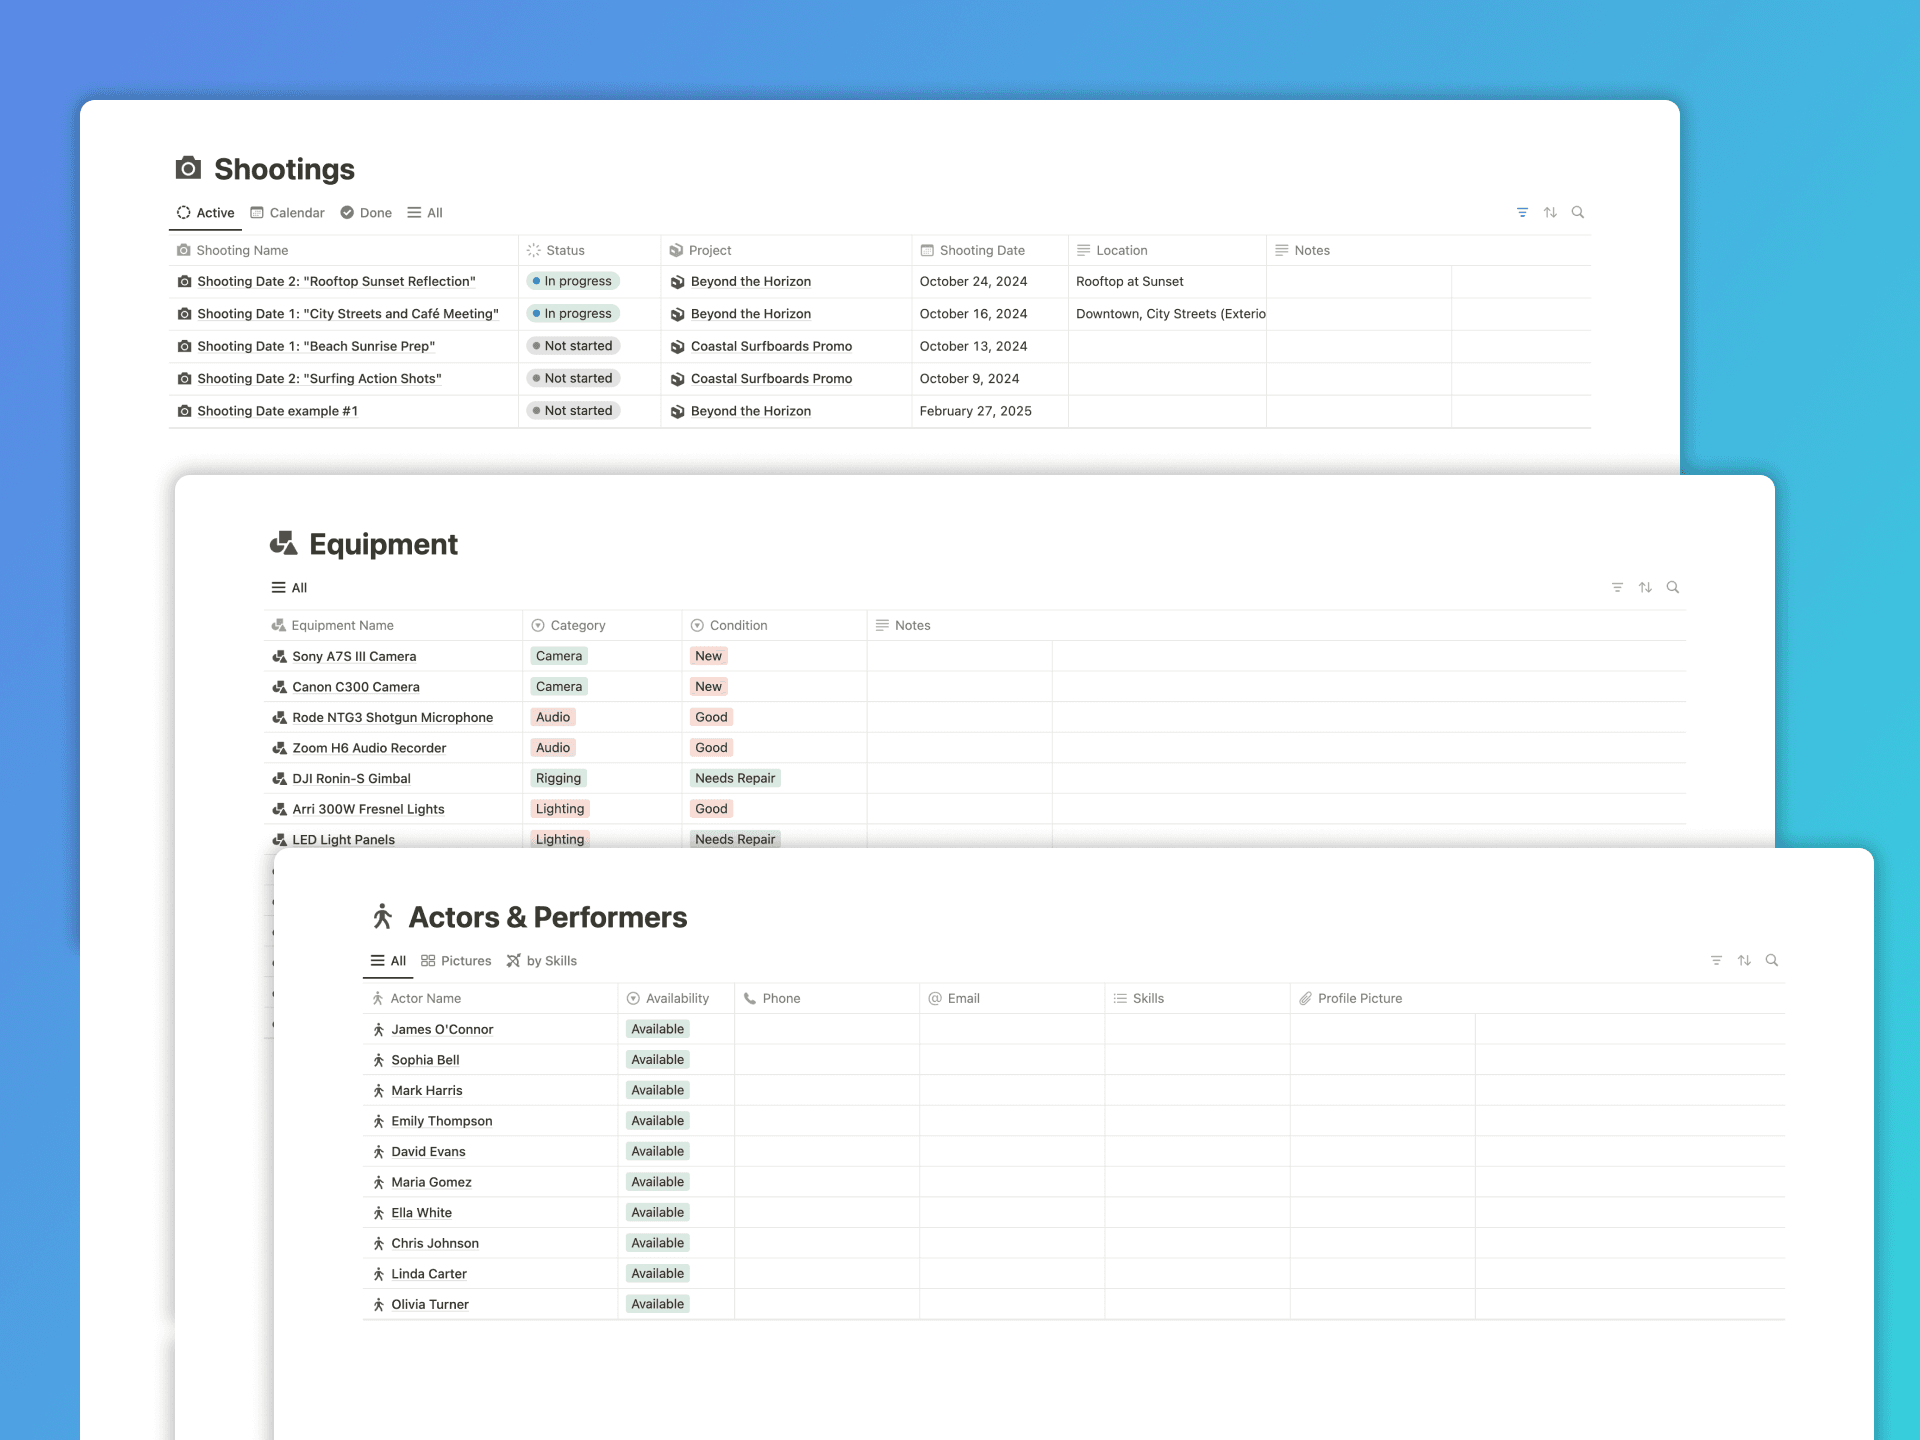Switch to the Done view tab
Screen dimensions: 1920x1440
pyautogui.click(x=366, y=213)
